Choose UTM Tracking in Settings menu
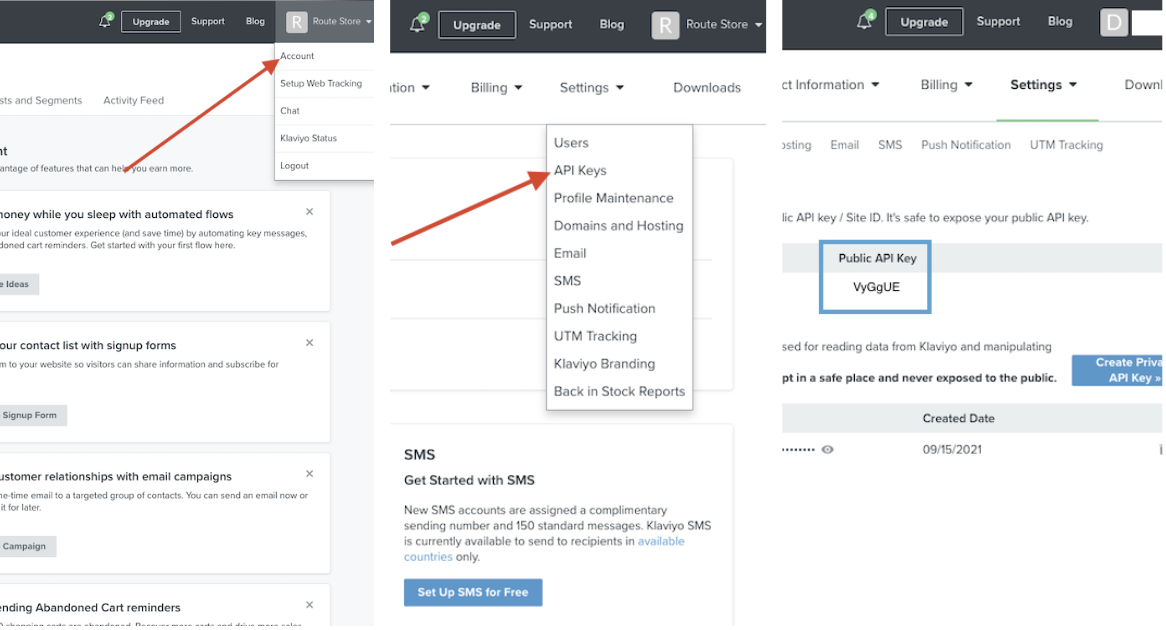 click(595, 336)
